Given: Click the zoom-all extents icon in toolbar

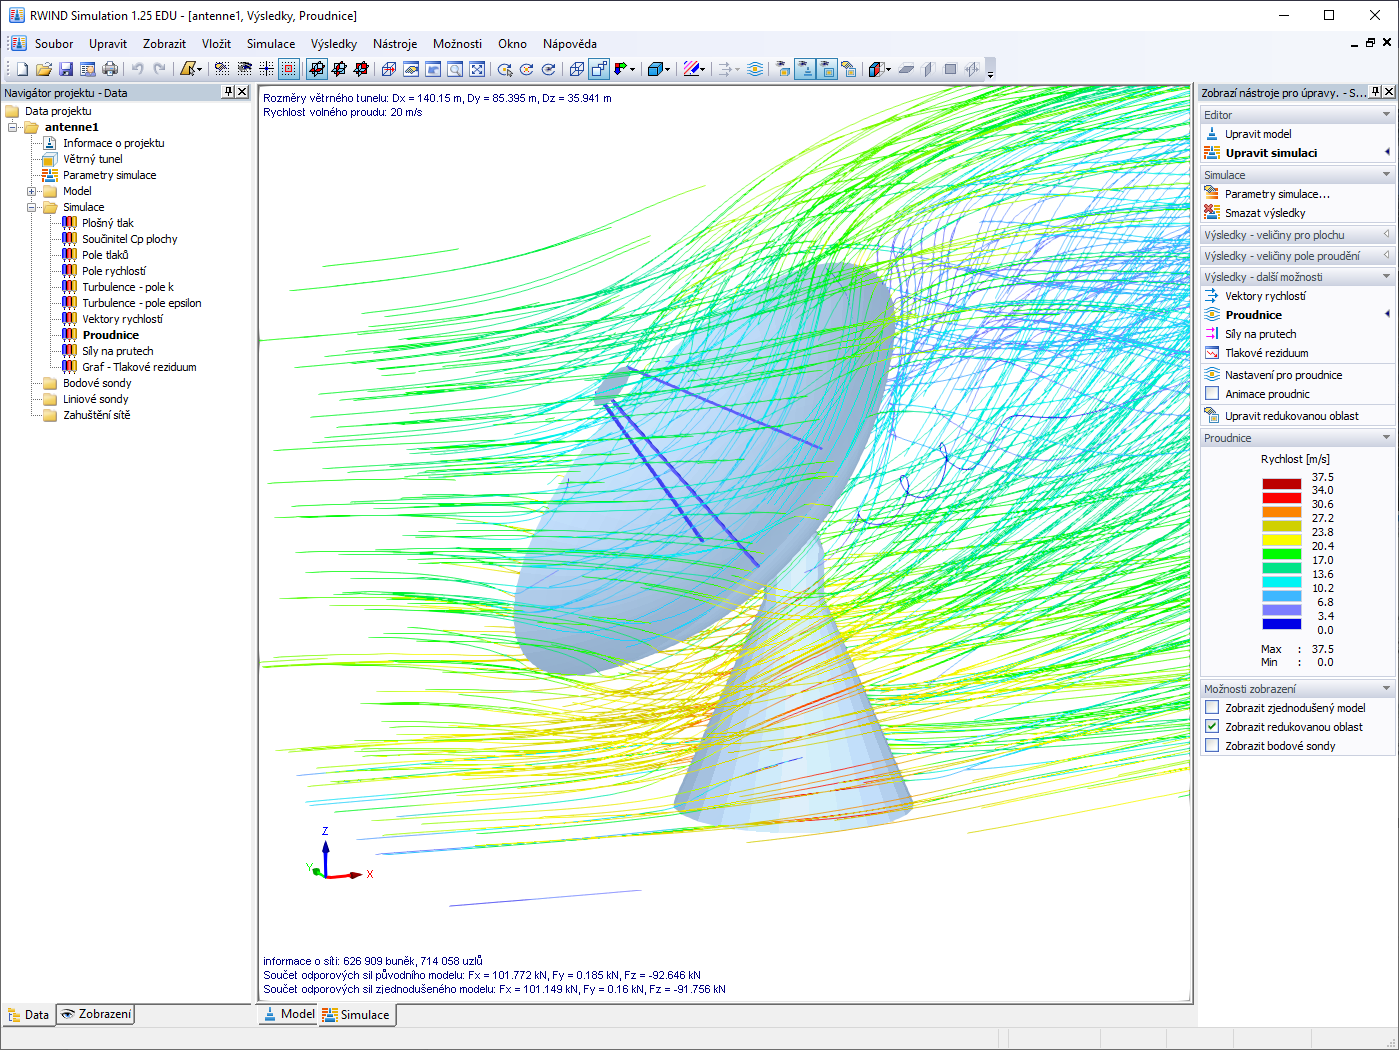Looking at the screenshot, I should (x=477, y=69).
